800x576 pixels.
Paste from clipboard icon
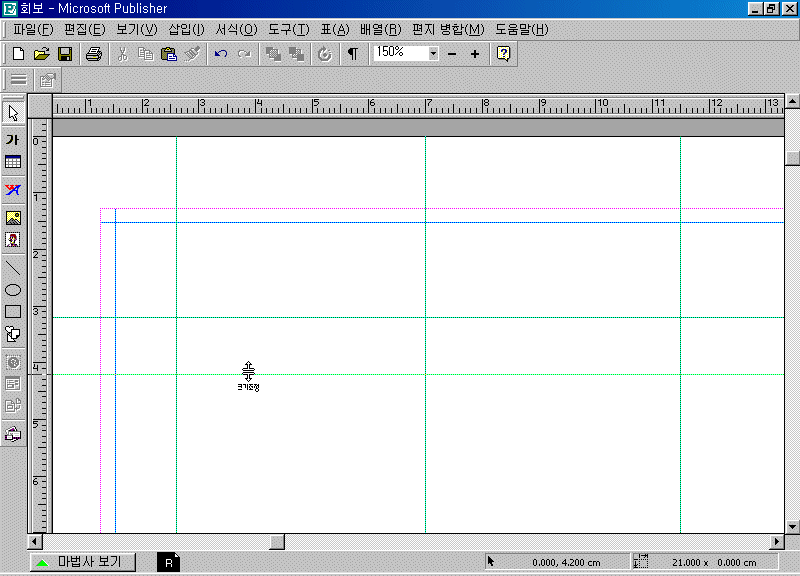coord(169,54)
